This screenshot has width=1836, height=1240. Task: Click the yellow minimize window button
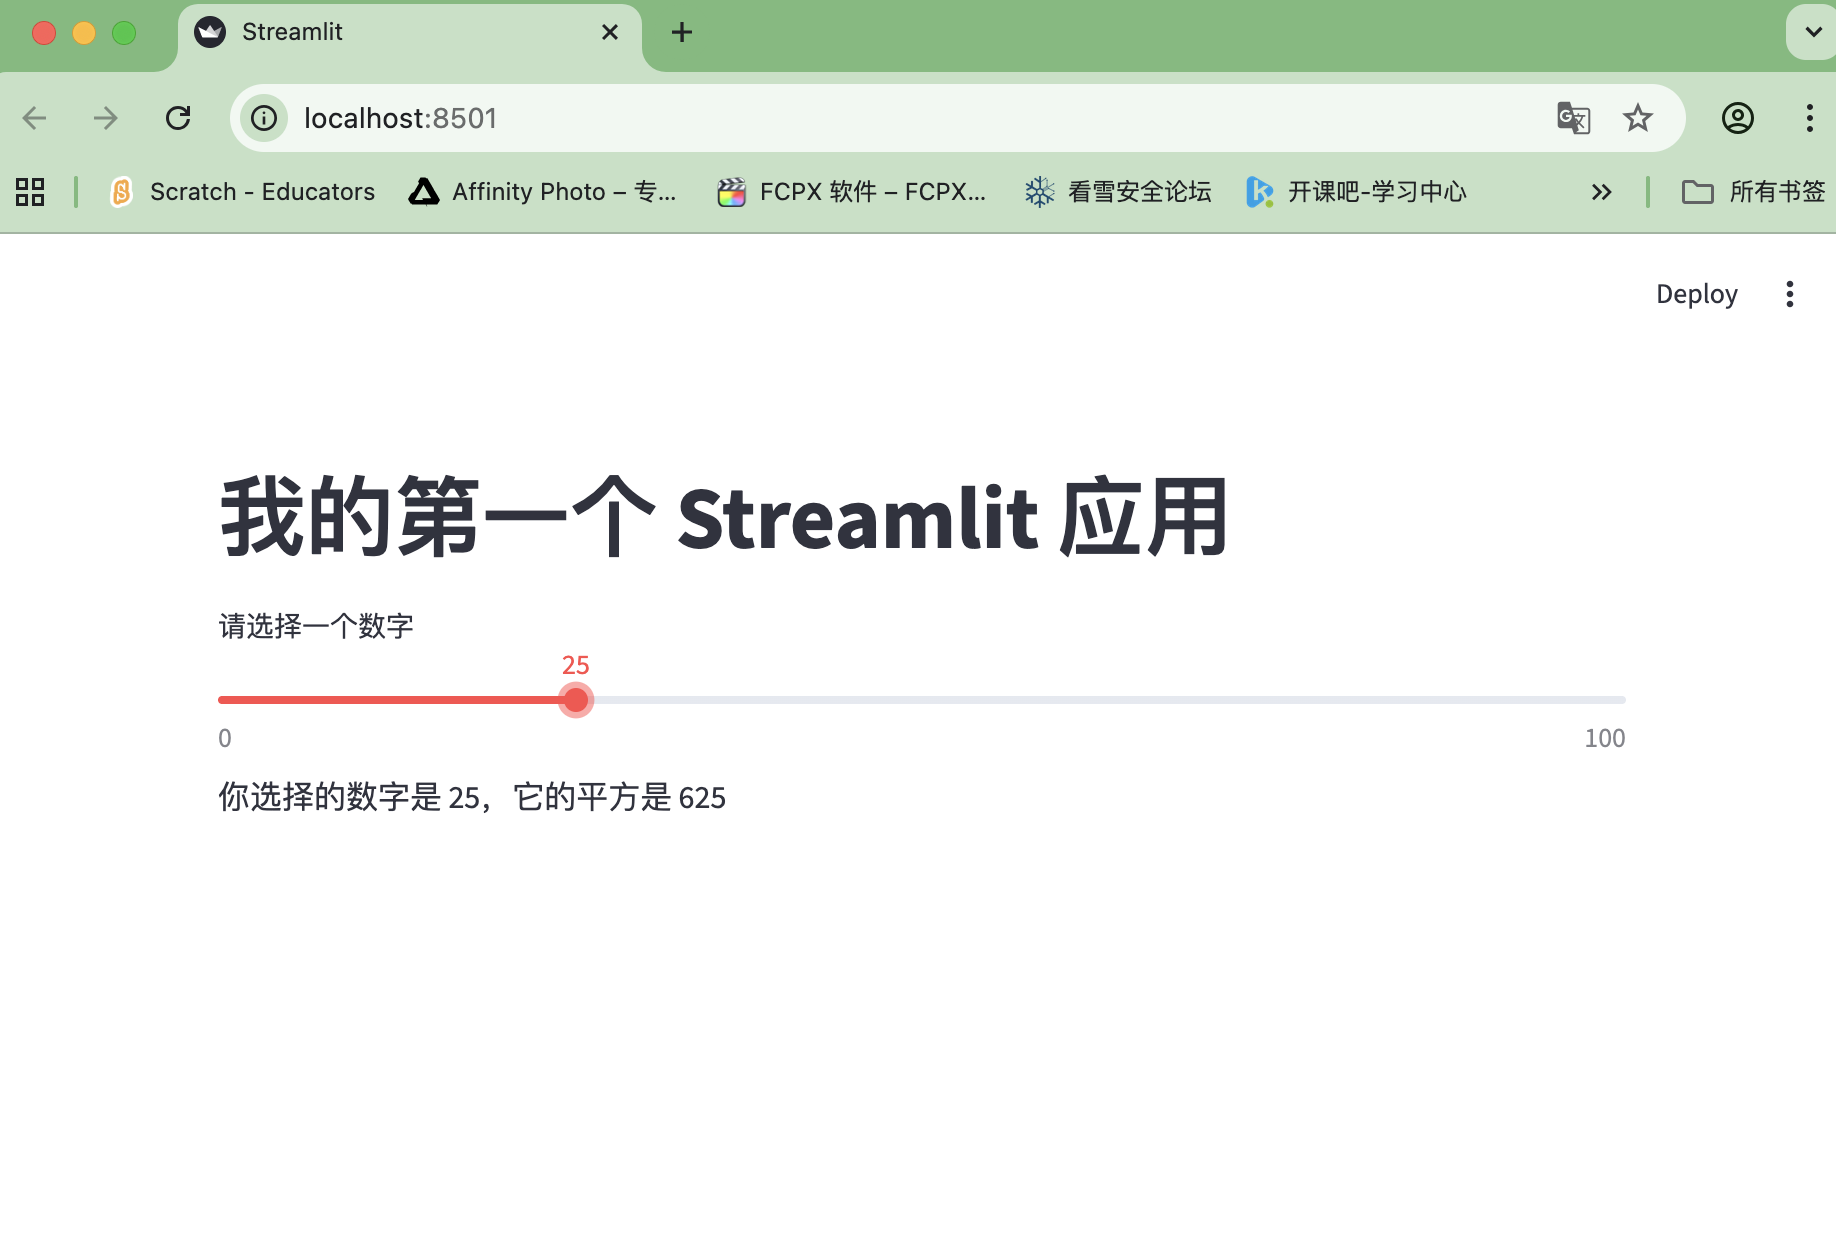pos(84,33)
